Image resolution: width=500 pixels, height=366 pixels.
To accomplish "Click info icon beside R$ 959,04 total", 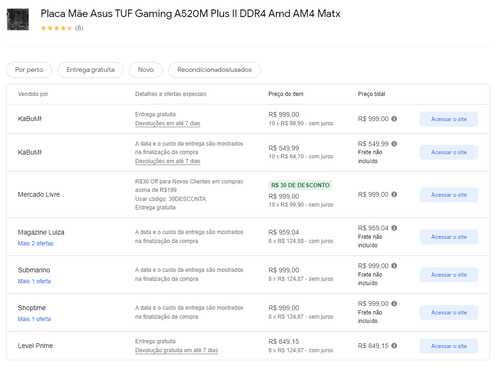I will tap(394, 228).
